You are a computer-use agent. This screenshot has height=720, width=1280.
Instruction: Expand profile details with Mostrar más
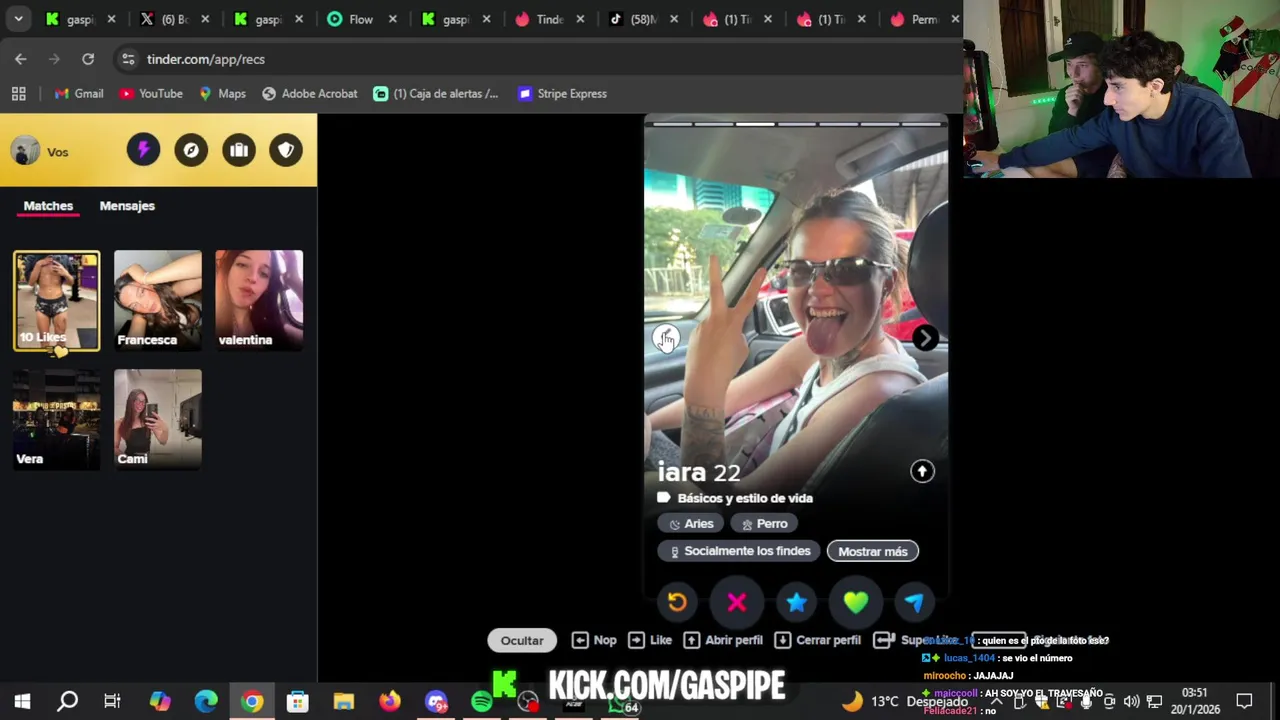pos(873,551)
